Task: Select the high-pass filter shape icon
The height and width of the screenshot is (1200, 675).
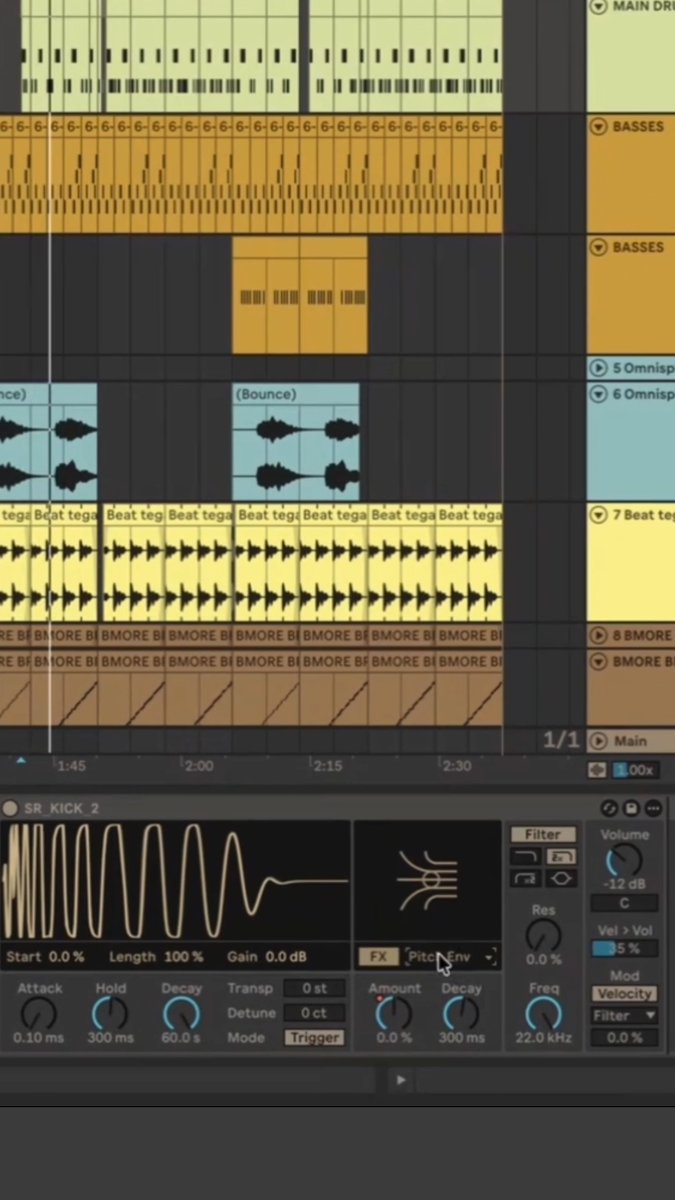Action: tap(526, 879)
